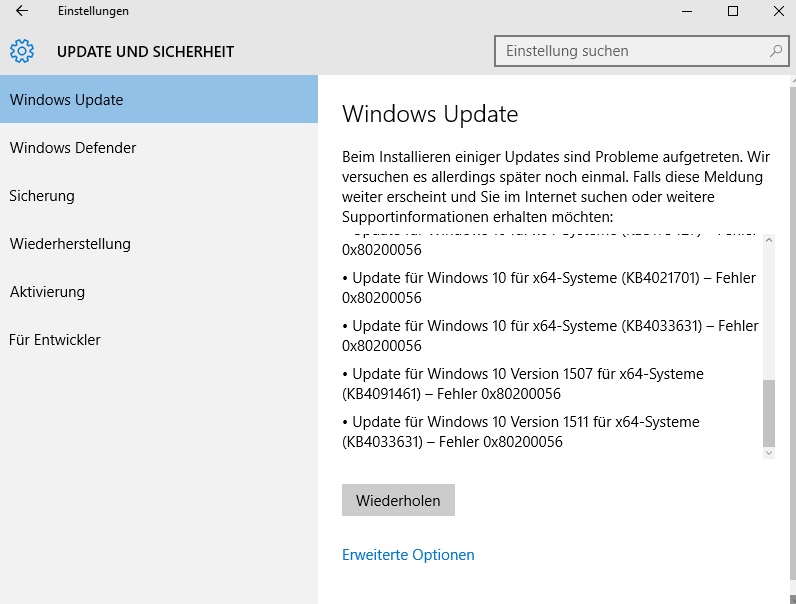Image resolution: width=796 pixels, height=604 pixels.
Task: Click the UPDATE UND SICHERHEIT title
Action: click(x=145, y=52)
